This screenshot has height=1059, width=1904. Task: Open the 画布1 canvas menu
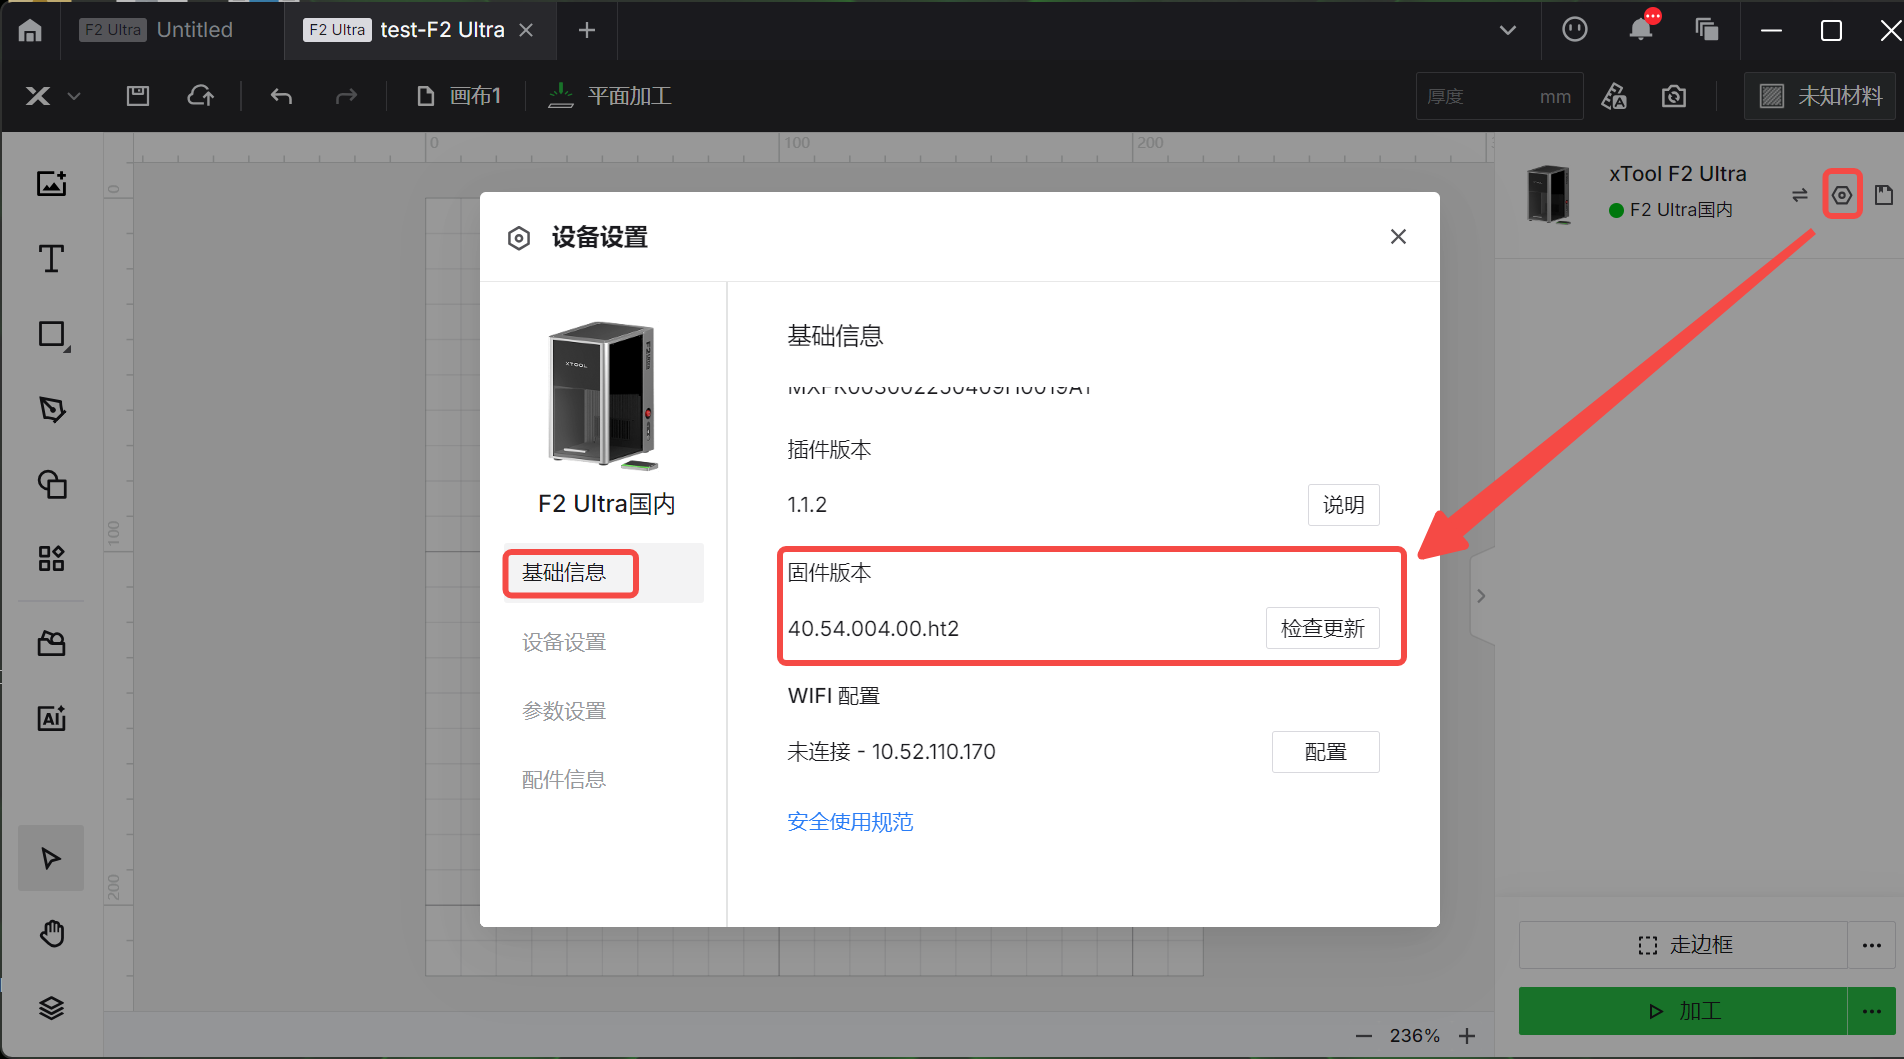coord(459,96)
